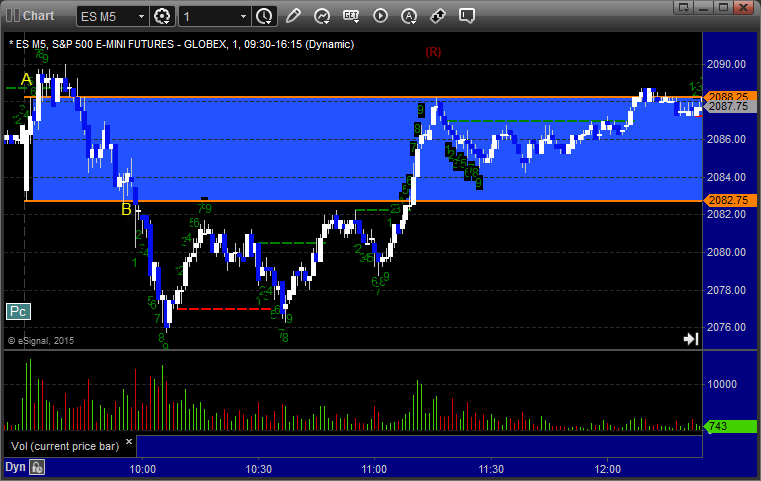Click the red (R) marker on chart
This screenshot has width=761, height=481.
[433, 52]
